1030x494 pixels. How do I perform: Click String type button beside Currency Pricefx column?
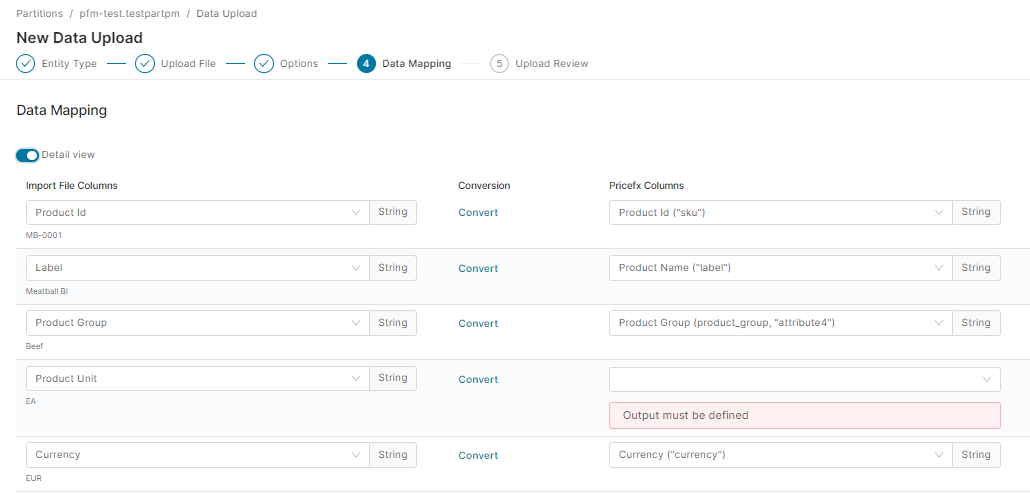pos(976,455)
